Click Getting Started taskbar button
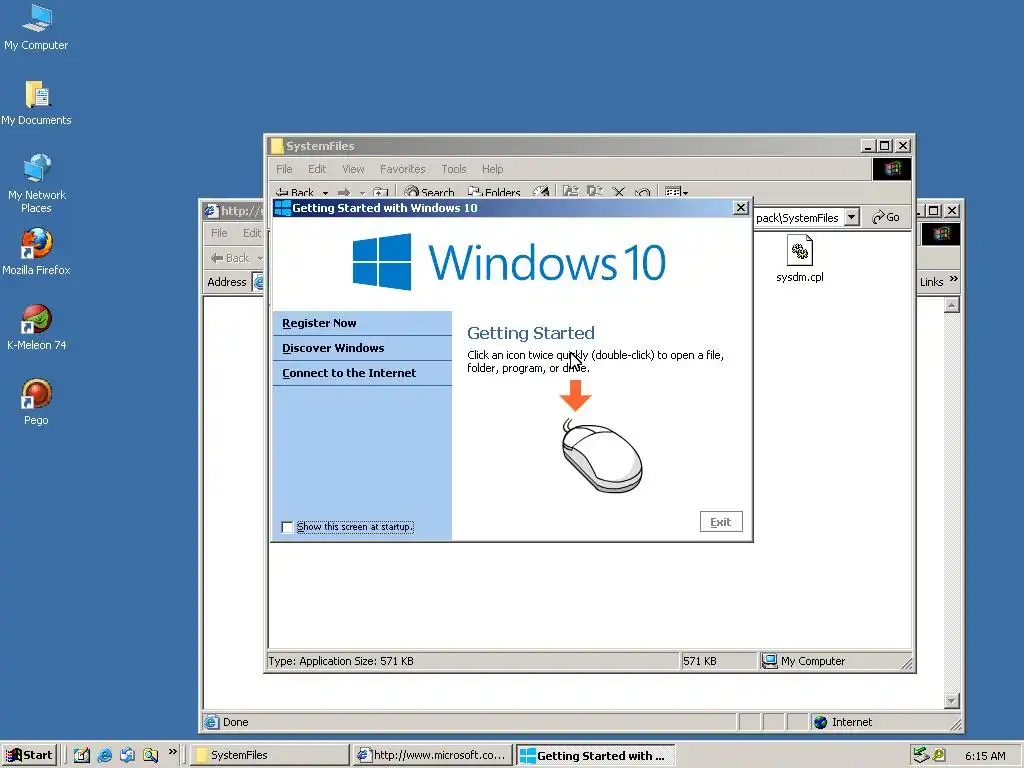 click(595, 756)
